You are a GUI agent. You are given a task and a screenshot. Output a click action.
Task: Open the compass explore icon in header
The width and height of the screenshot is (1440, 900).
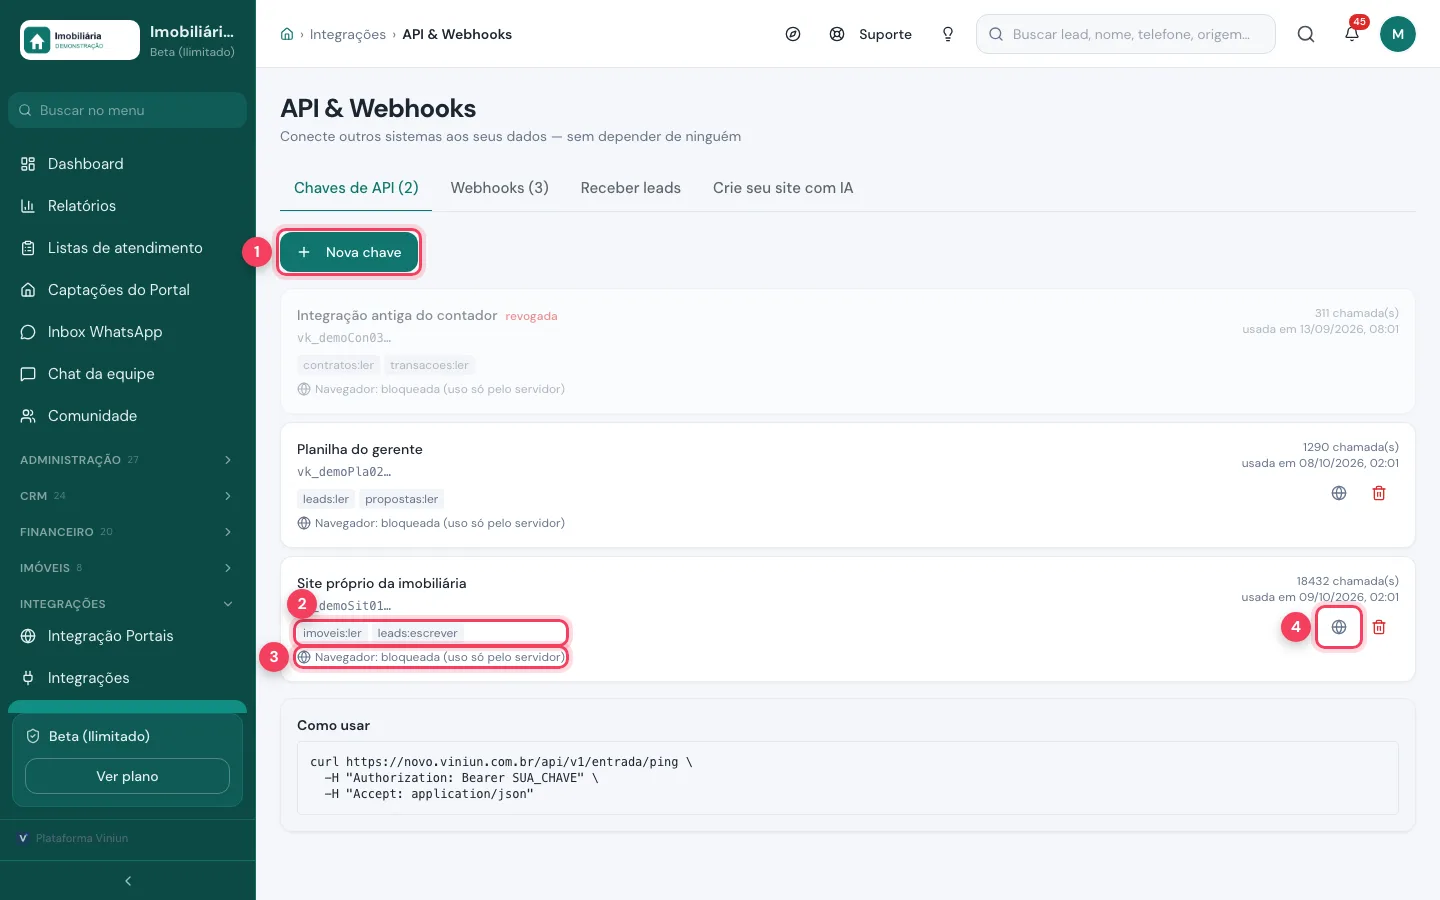(x=793, y=34)
